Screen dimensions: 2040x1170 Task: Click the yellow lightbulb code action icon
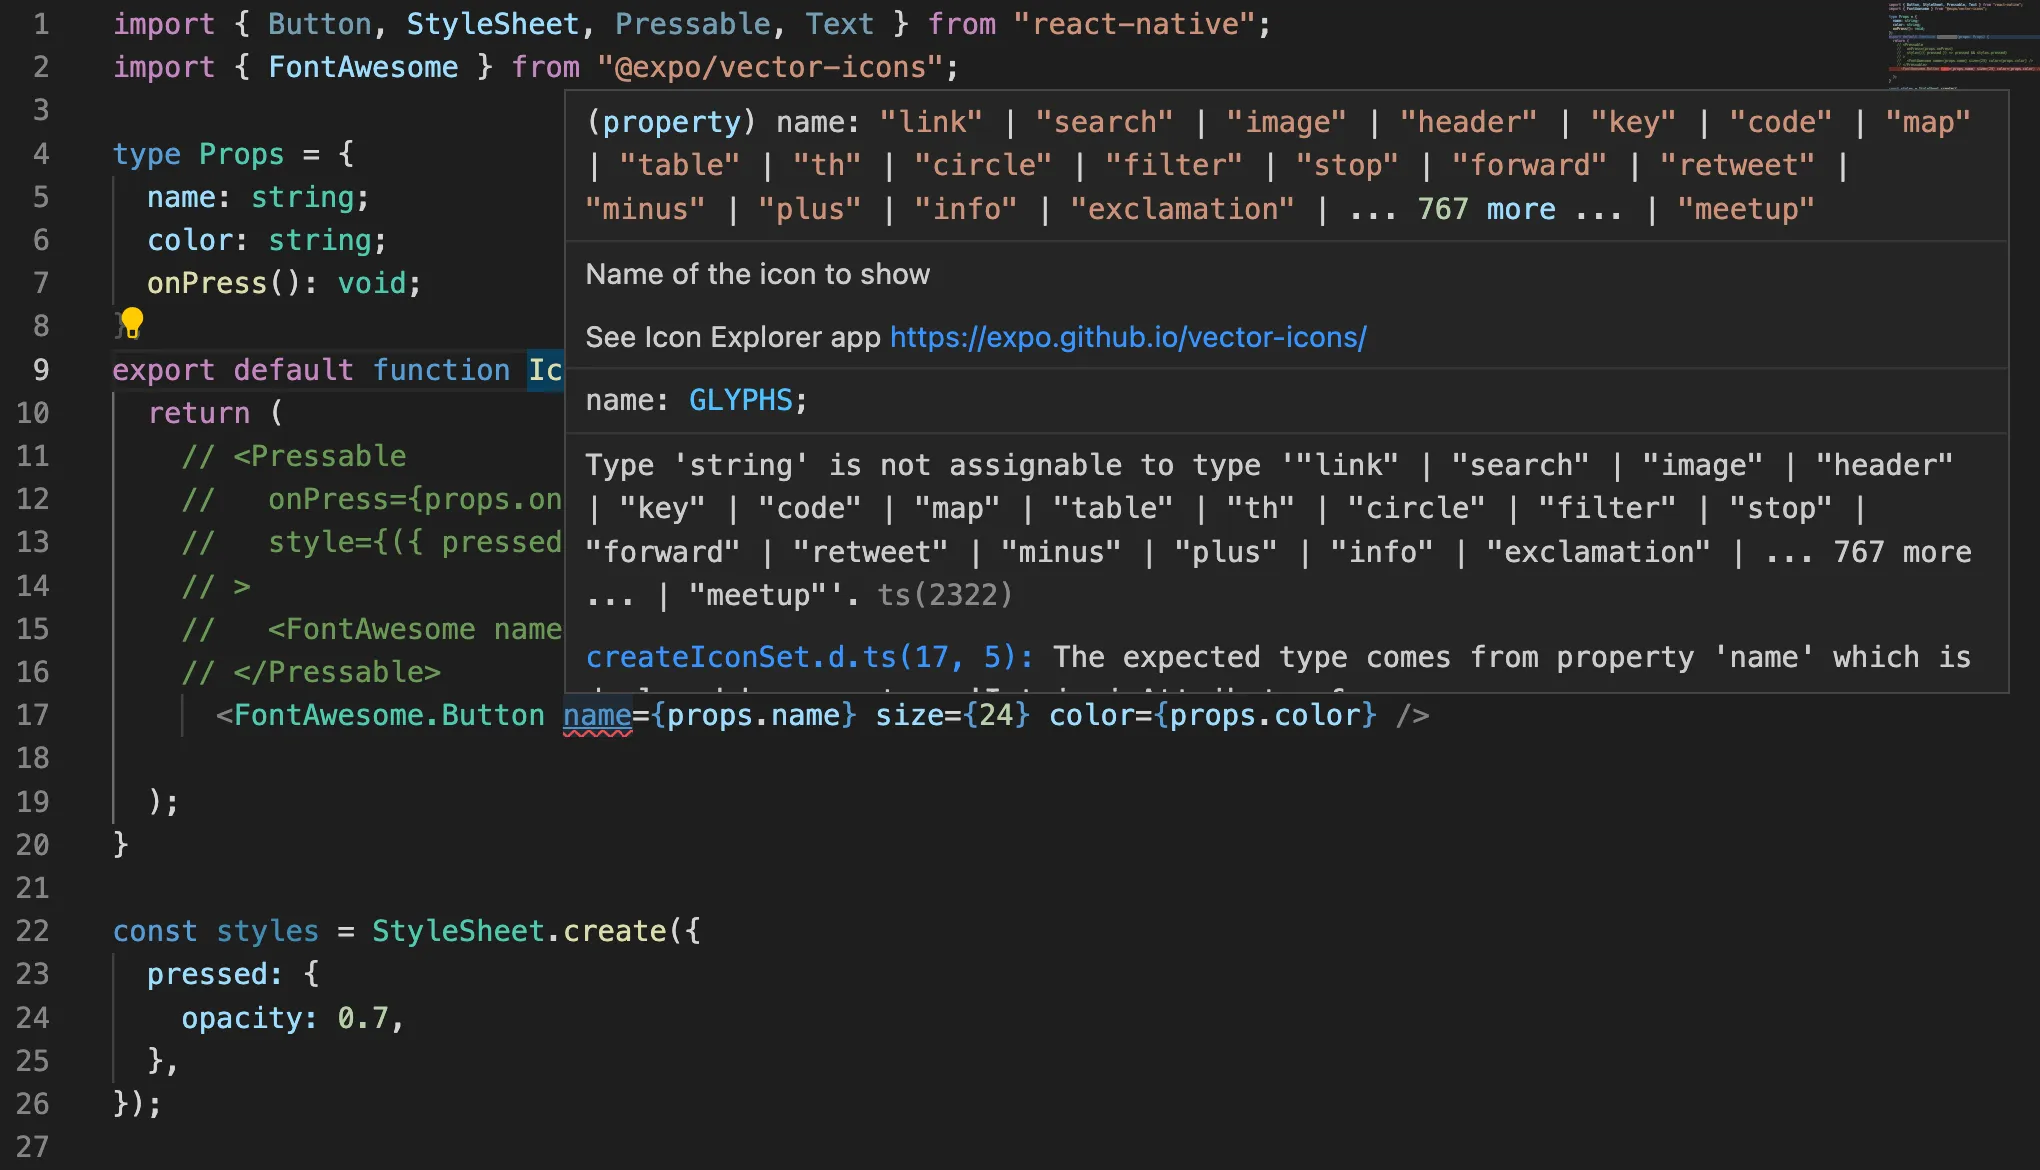pyautogui.click(x=132, y=323)
